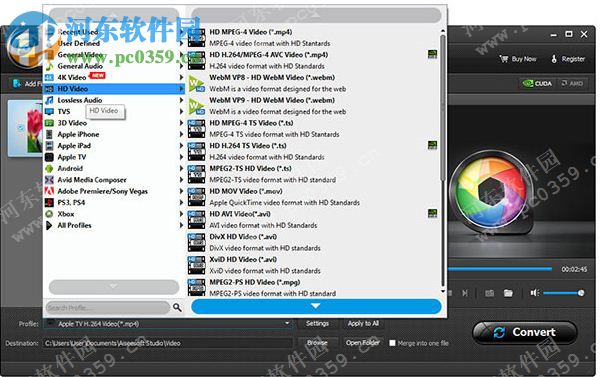The height and width of the screenshot is (377, 602).
Task: Skip to next frame in player
Action: [465, 293]
